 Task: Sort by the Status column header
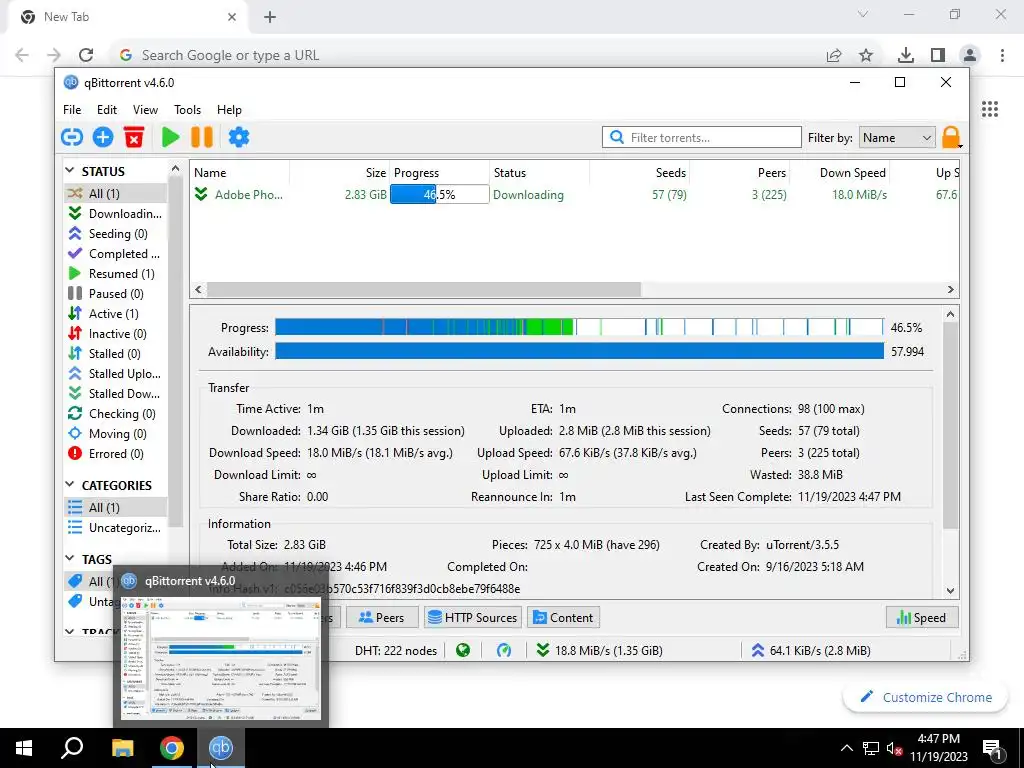(539, 173)
